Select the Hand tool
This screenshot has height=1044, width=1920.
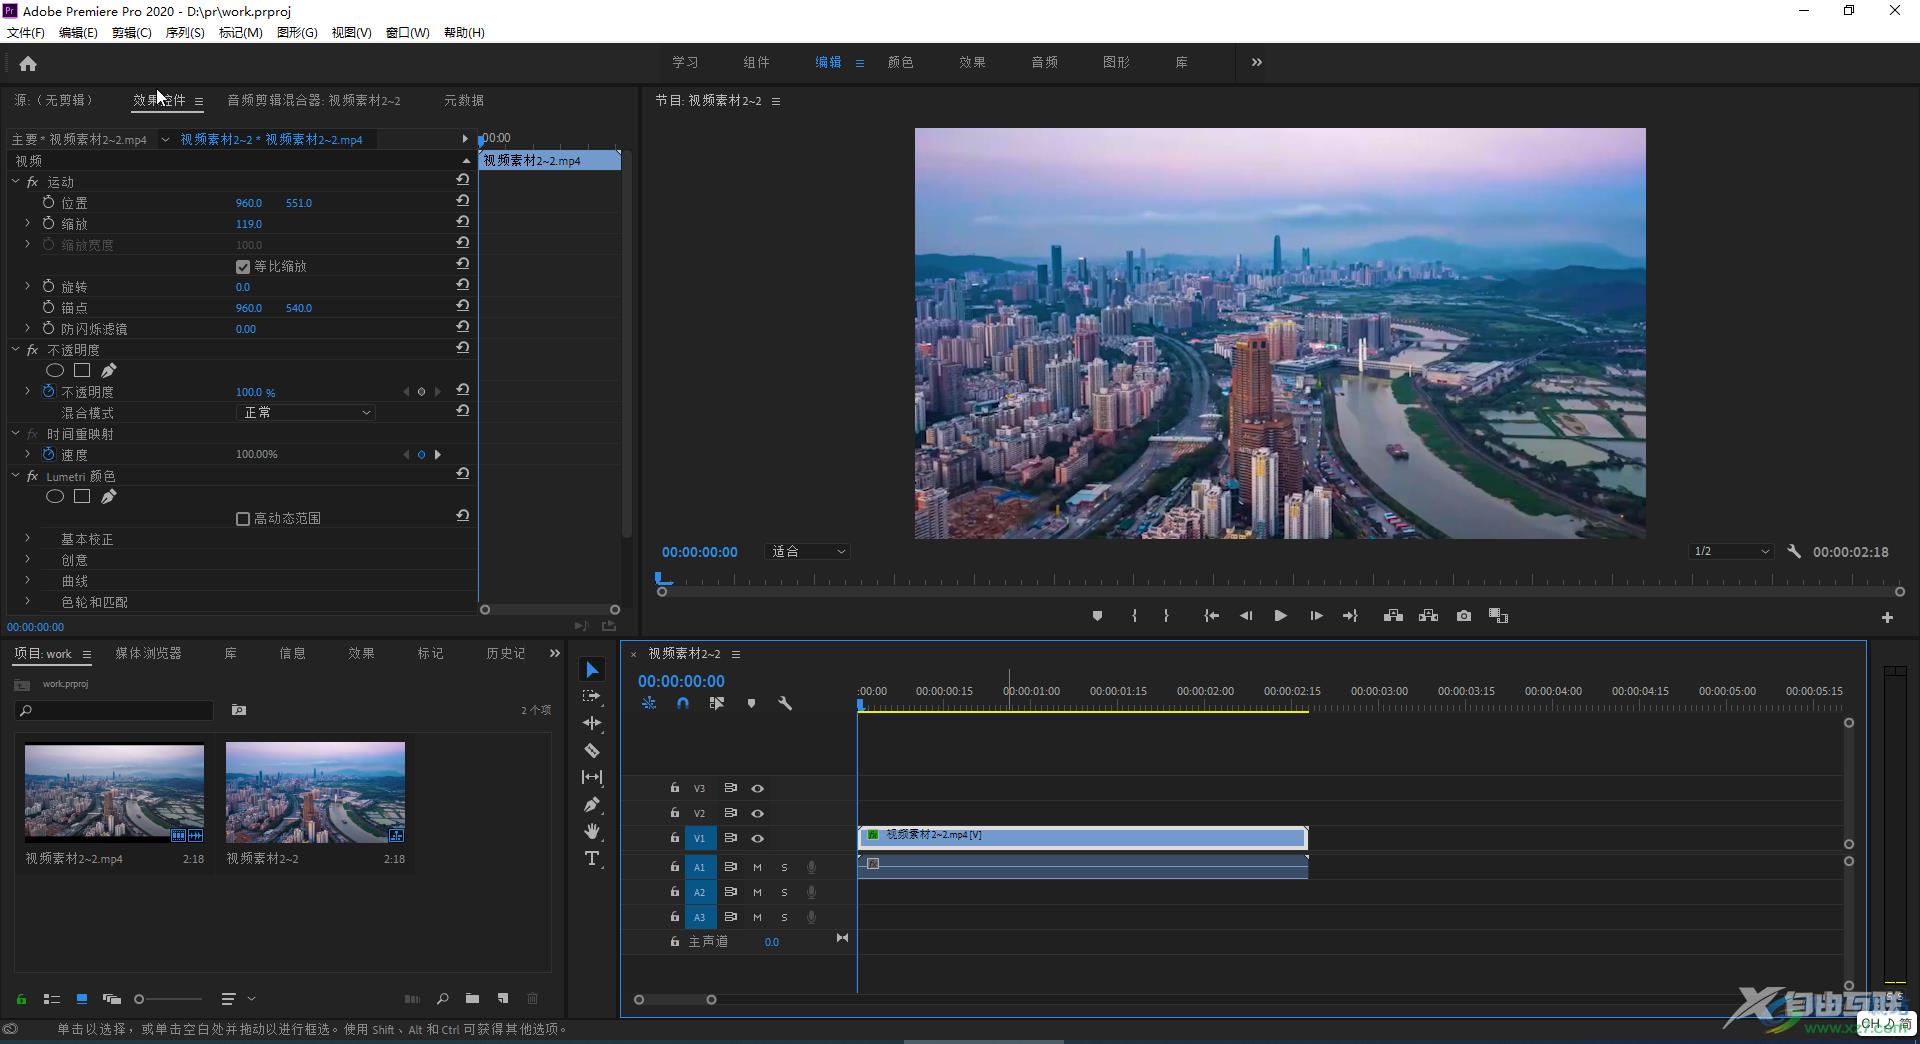click(x=592, y=831)
